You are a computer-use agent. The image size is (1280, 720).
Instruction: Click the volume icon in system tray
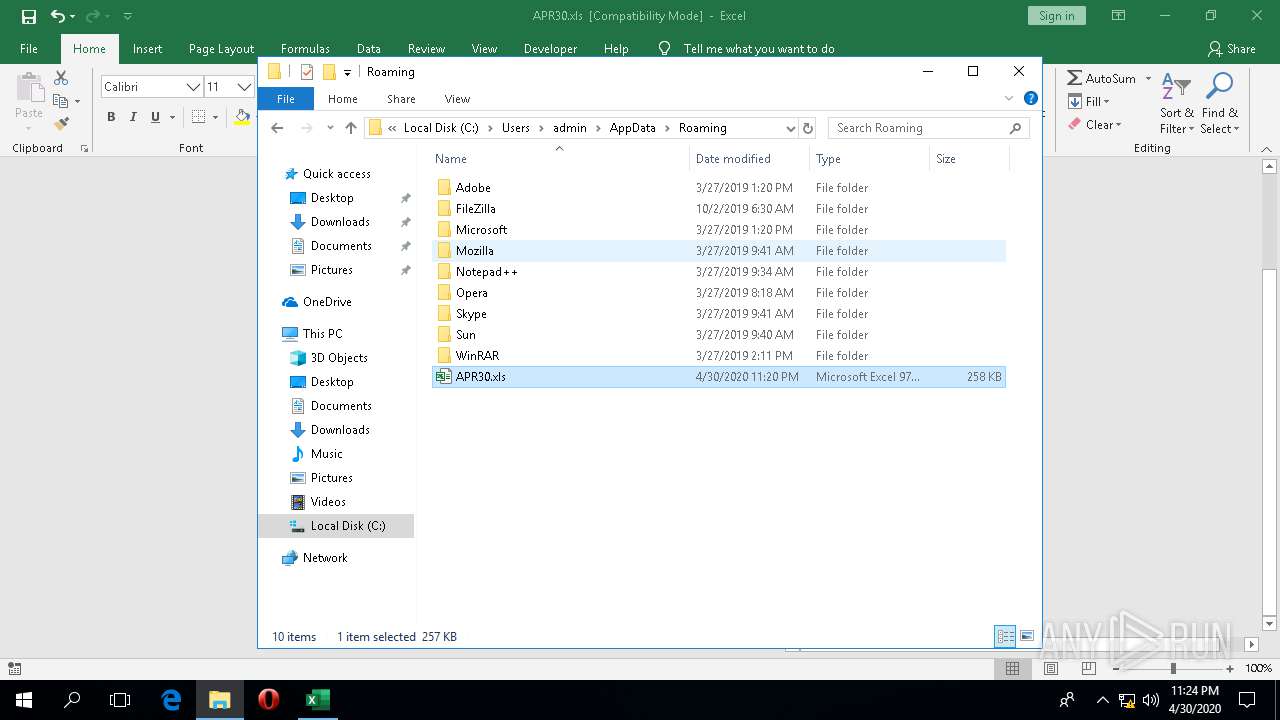[1150, 700]
